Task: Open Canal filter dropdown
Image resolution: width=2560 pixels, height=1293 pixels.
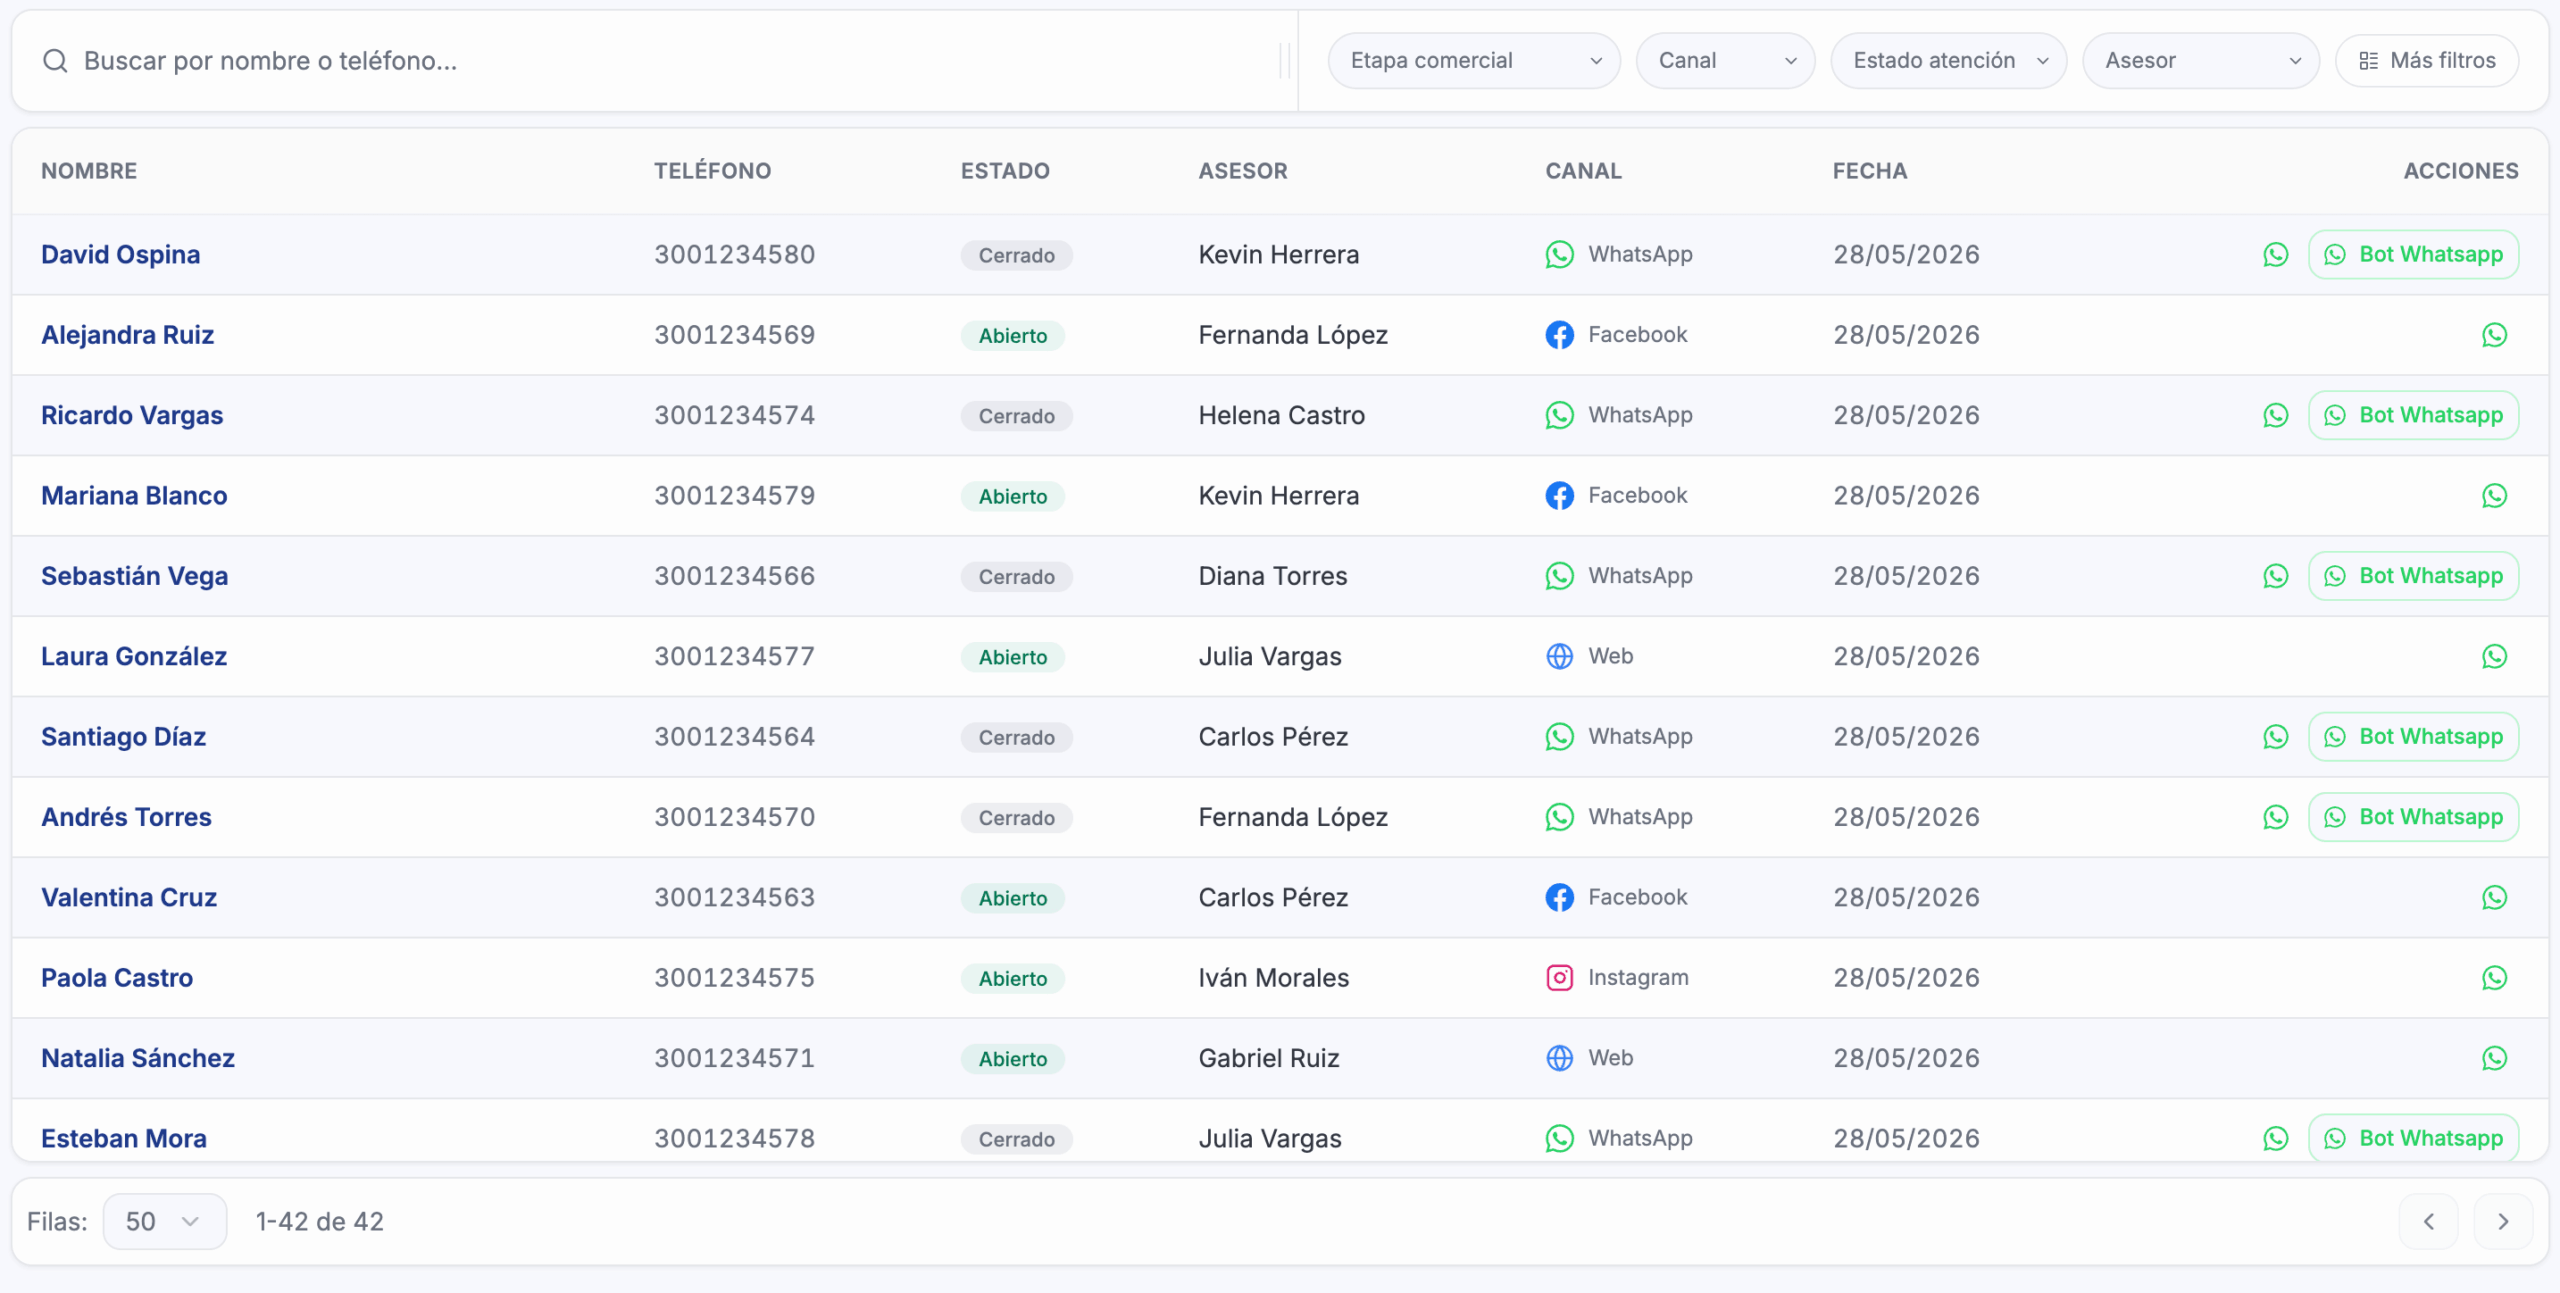Action: tap(1725, 61)
